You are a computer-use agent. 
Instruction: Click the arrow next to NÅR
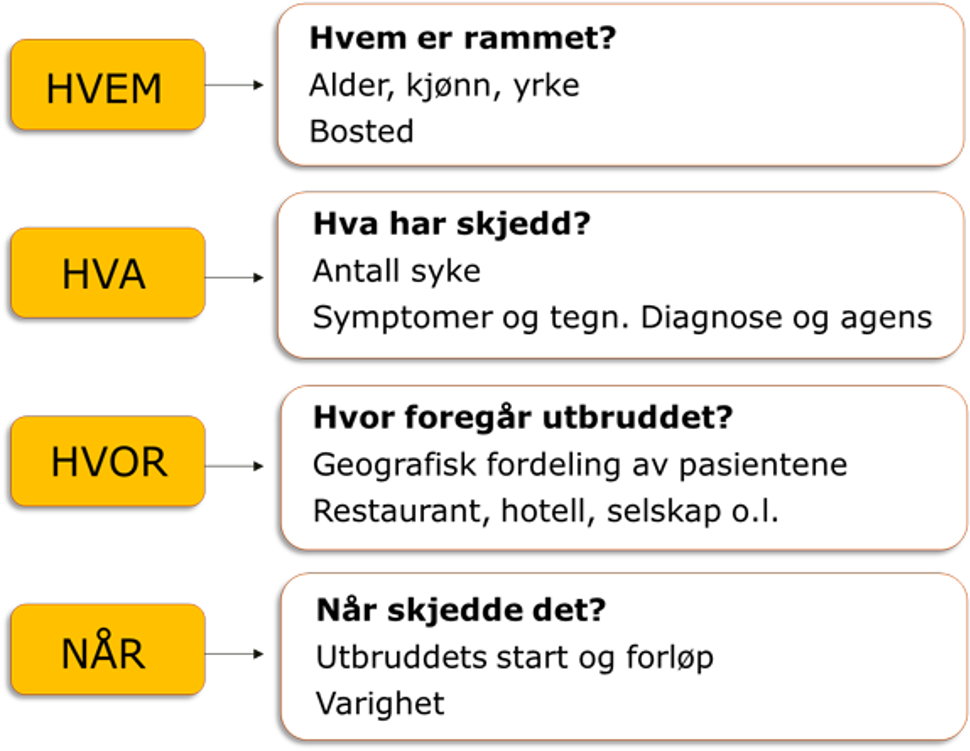pos(236,656)
